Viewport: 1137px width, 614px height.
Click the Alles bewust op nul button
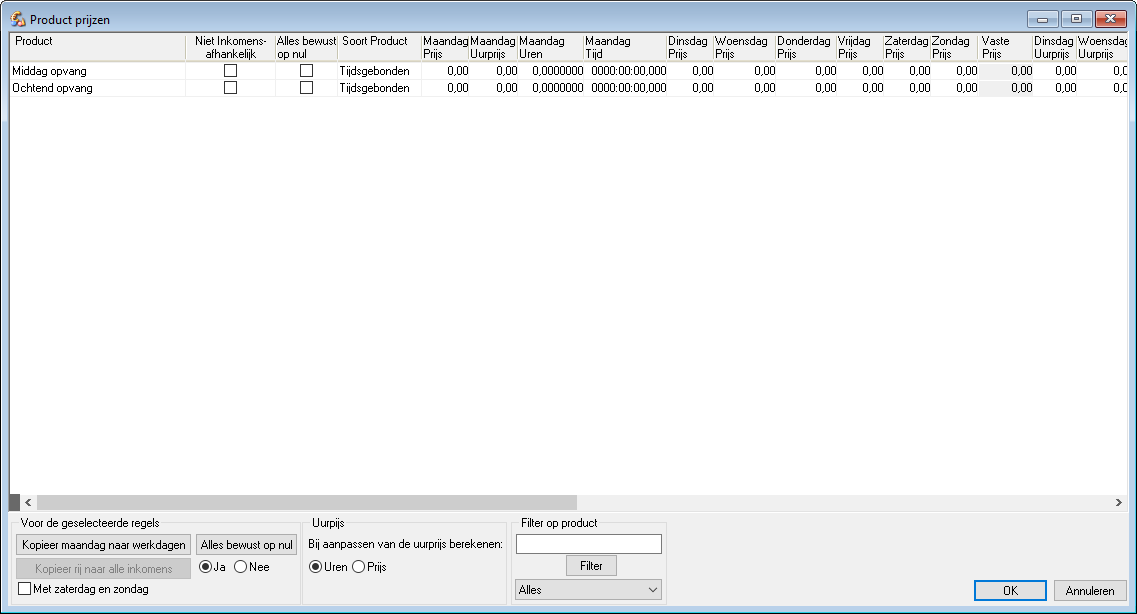tap(246, 545)
